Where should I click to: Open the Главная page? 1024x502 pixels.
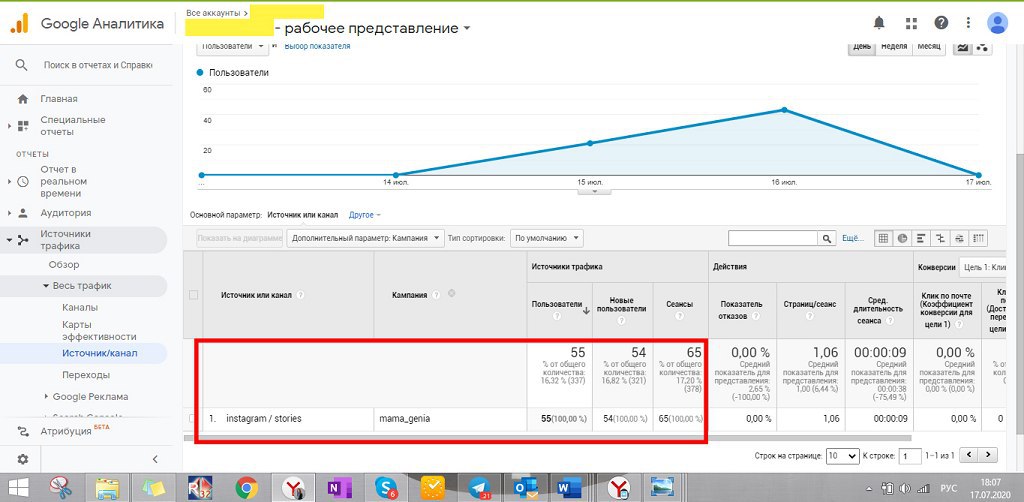[x=59, y=99]
